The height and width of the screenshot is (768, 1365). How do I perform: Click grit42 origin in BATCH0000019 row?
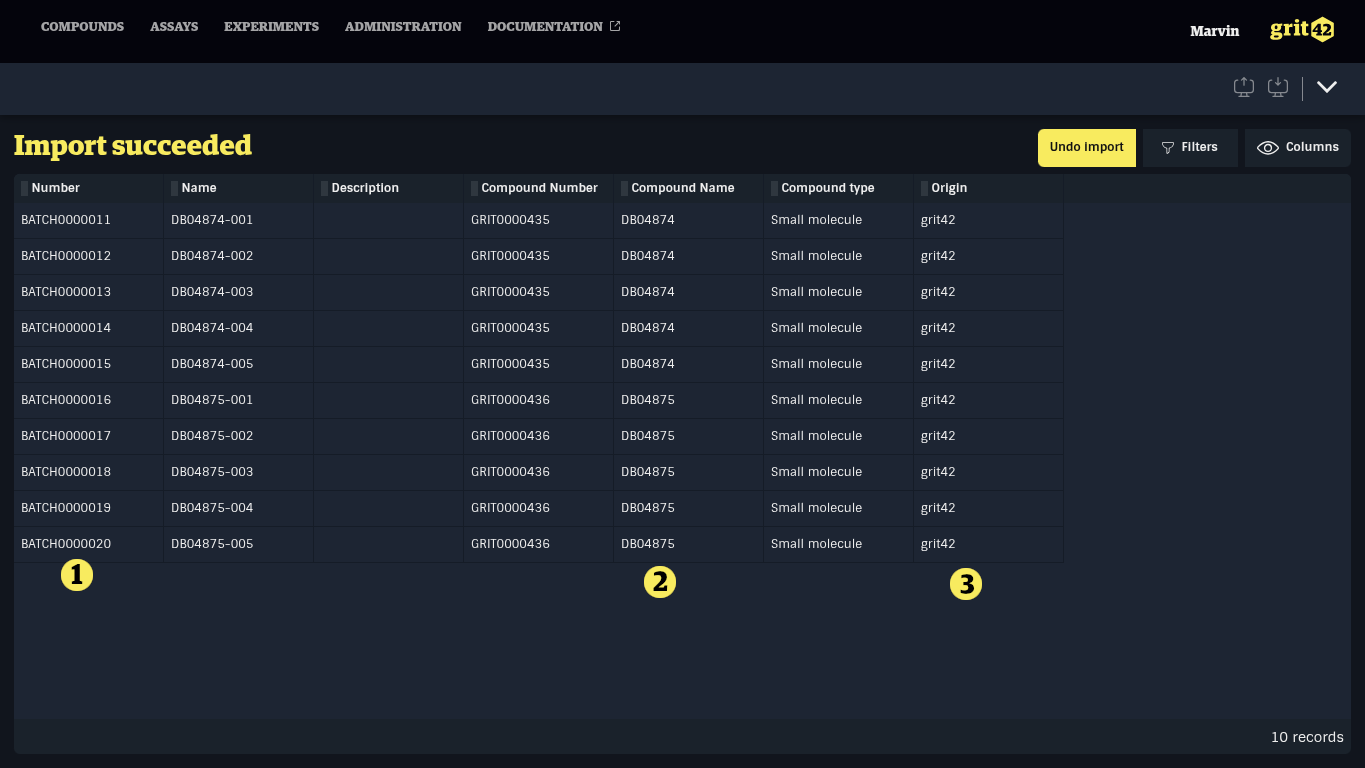(938, 508)
